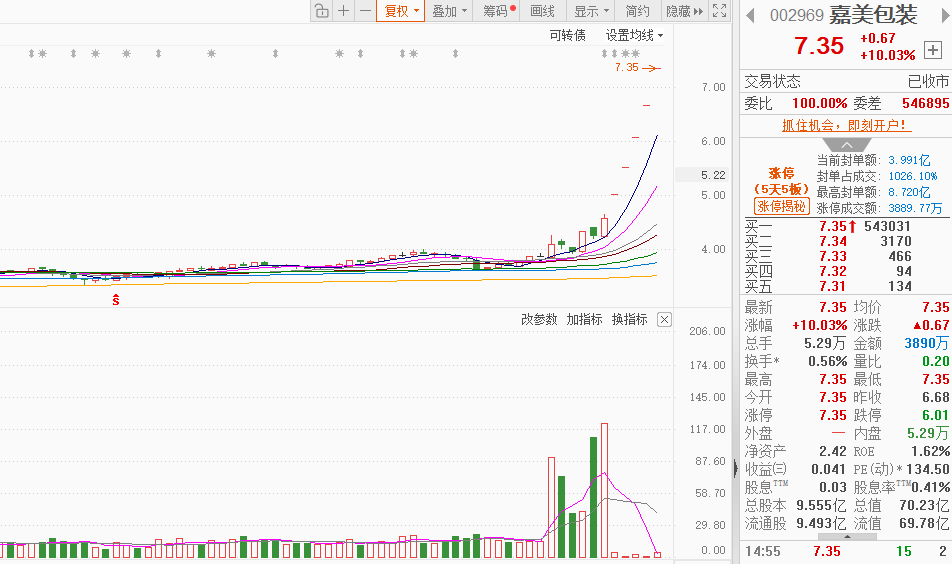
Task: Click 换指标 to change indicator
Action: [630, 319]
